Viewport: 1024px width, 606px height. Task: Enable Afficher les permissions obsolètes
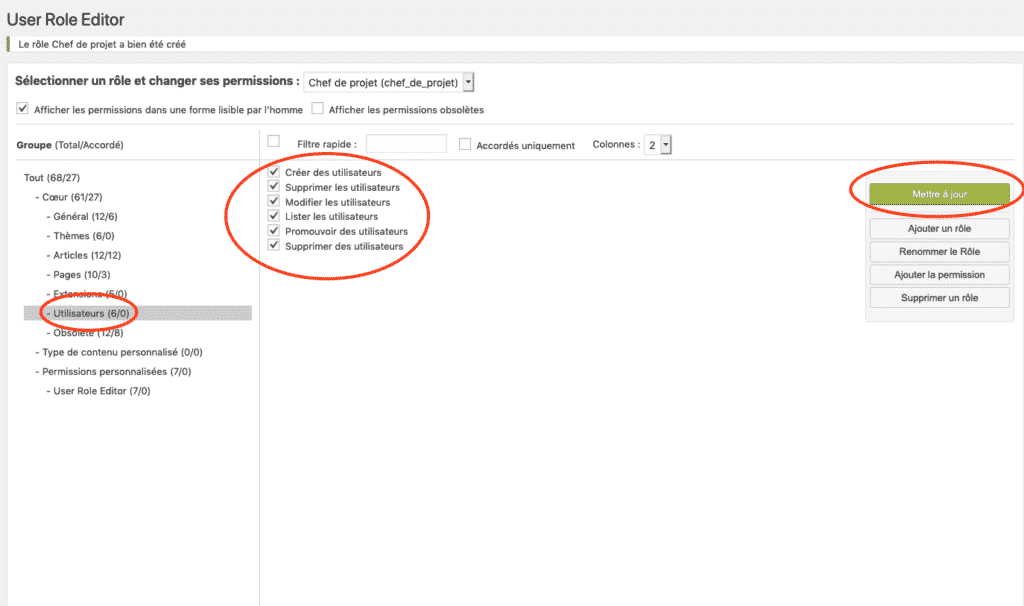[317, 109]
